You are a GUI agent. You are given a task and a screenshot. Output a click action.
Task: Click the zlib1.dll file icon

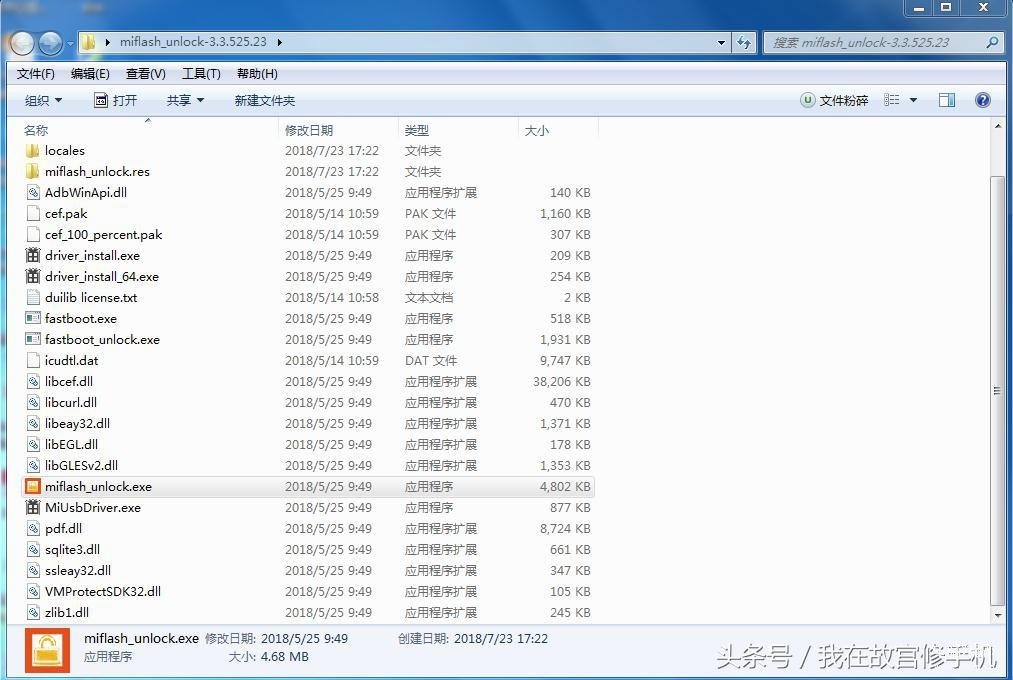point(33,613)
